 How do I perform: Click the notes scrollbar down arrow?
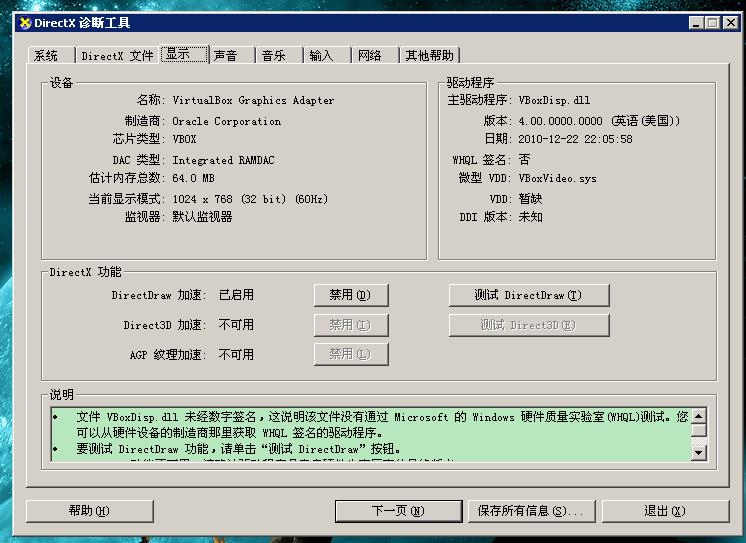click(x=698, y=453)
